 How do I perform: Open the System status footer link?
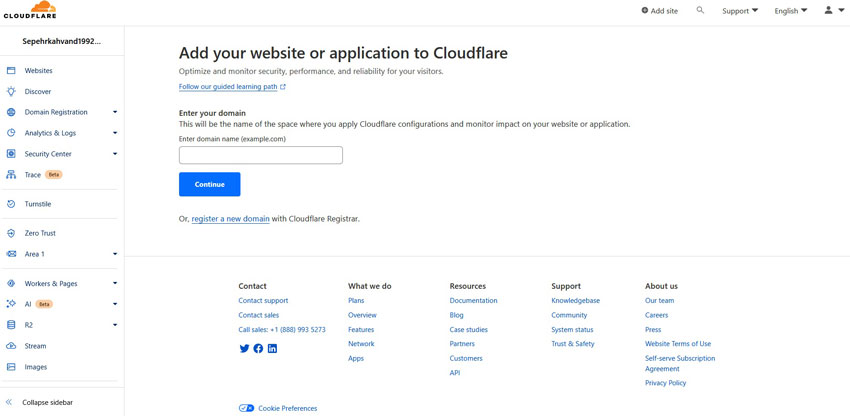tap(572, 330)
